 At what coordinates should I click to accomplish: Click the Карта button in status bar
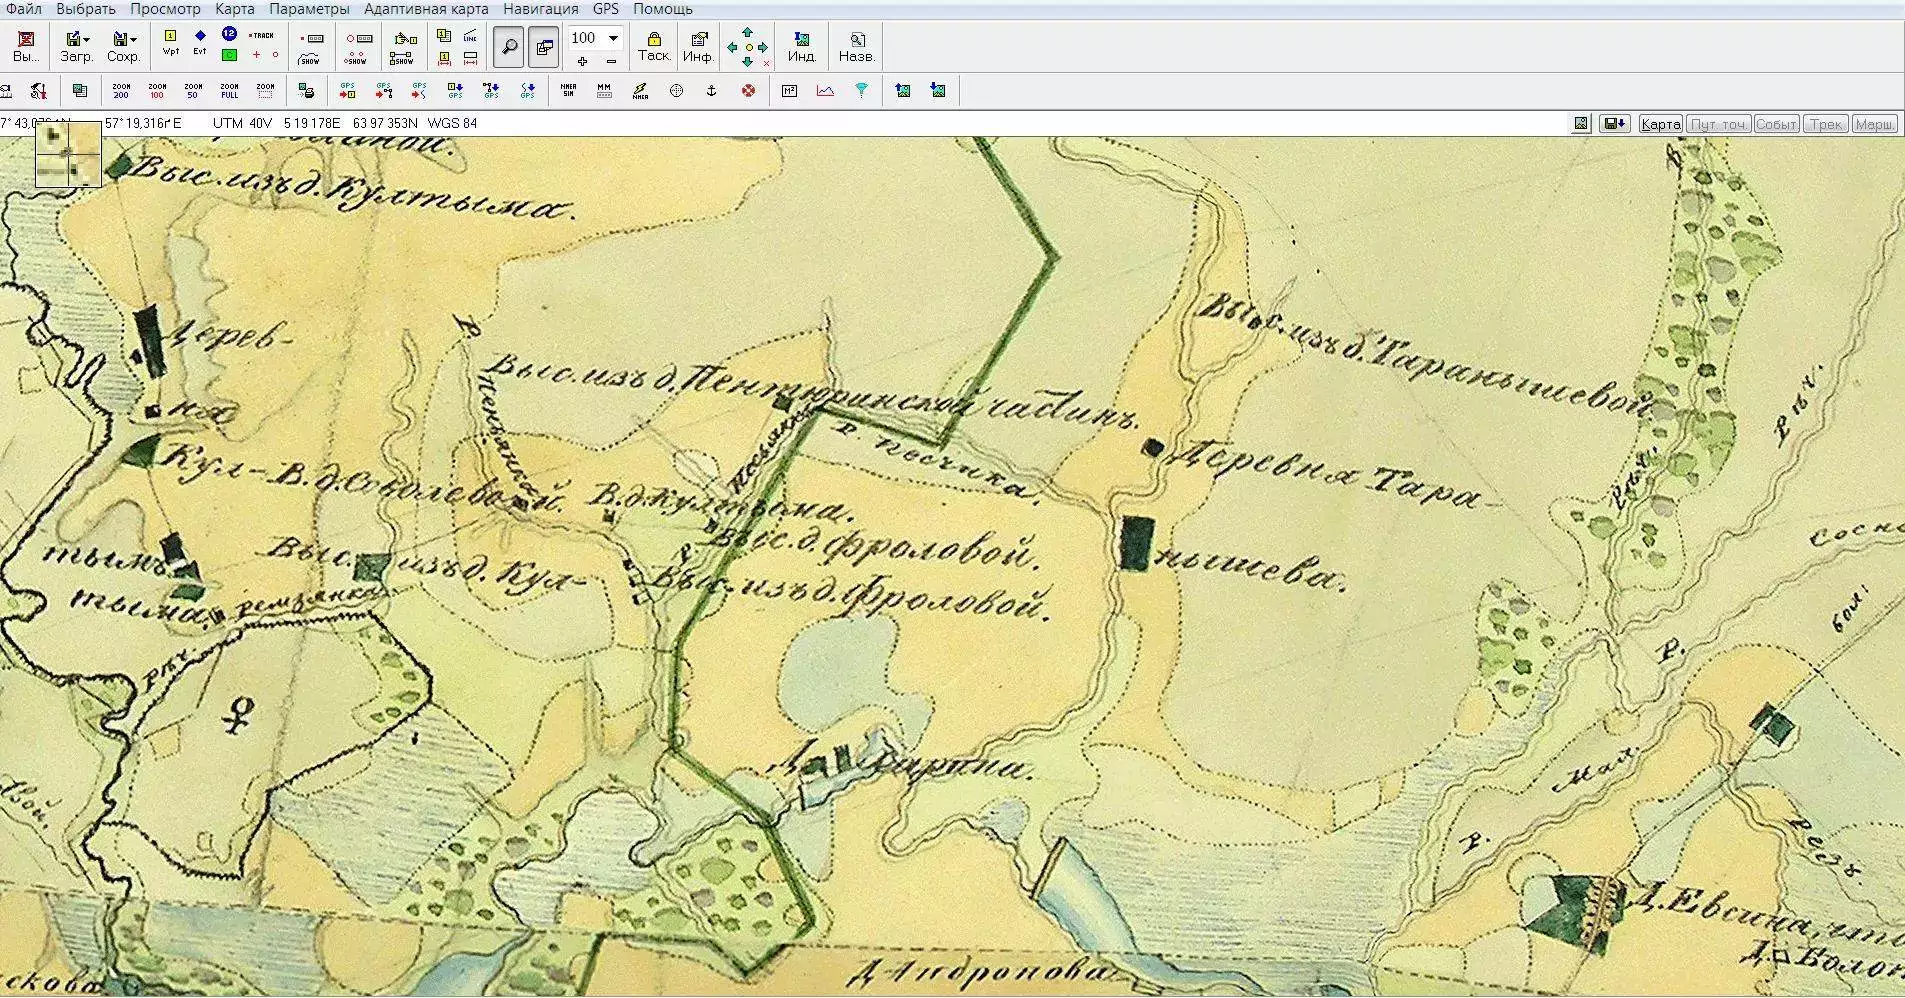pyautogui.click(x=1660, y=124)
